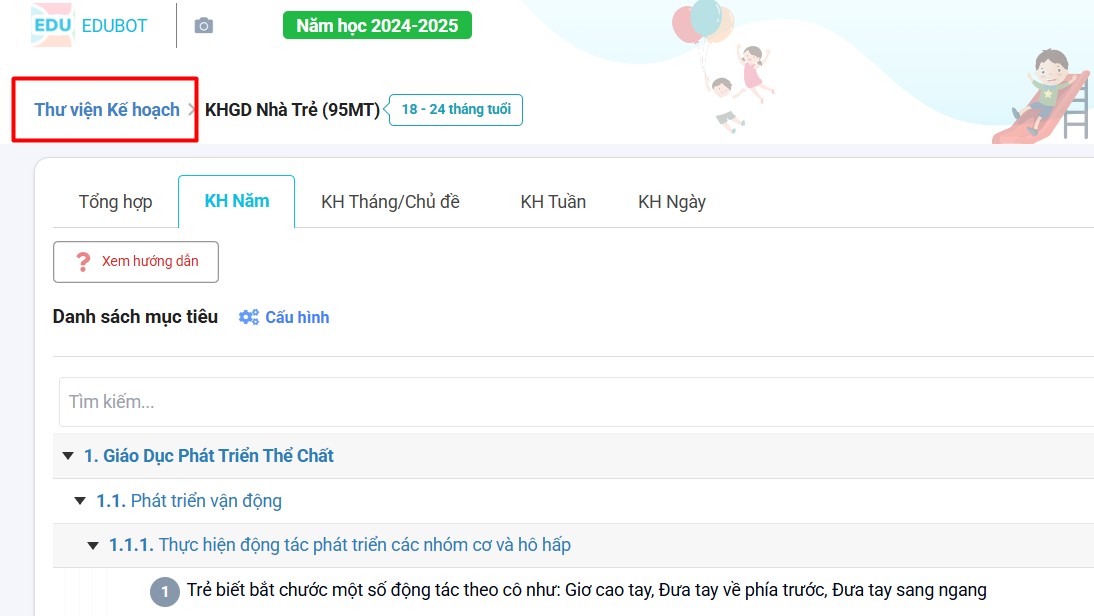Image resolution: width=1094 pixels, height=616 pixels.
Task: Click the Tìm kiếm search field
Action: coord(570,402)
